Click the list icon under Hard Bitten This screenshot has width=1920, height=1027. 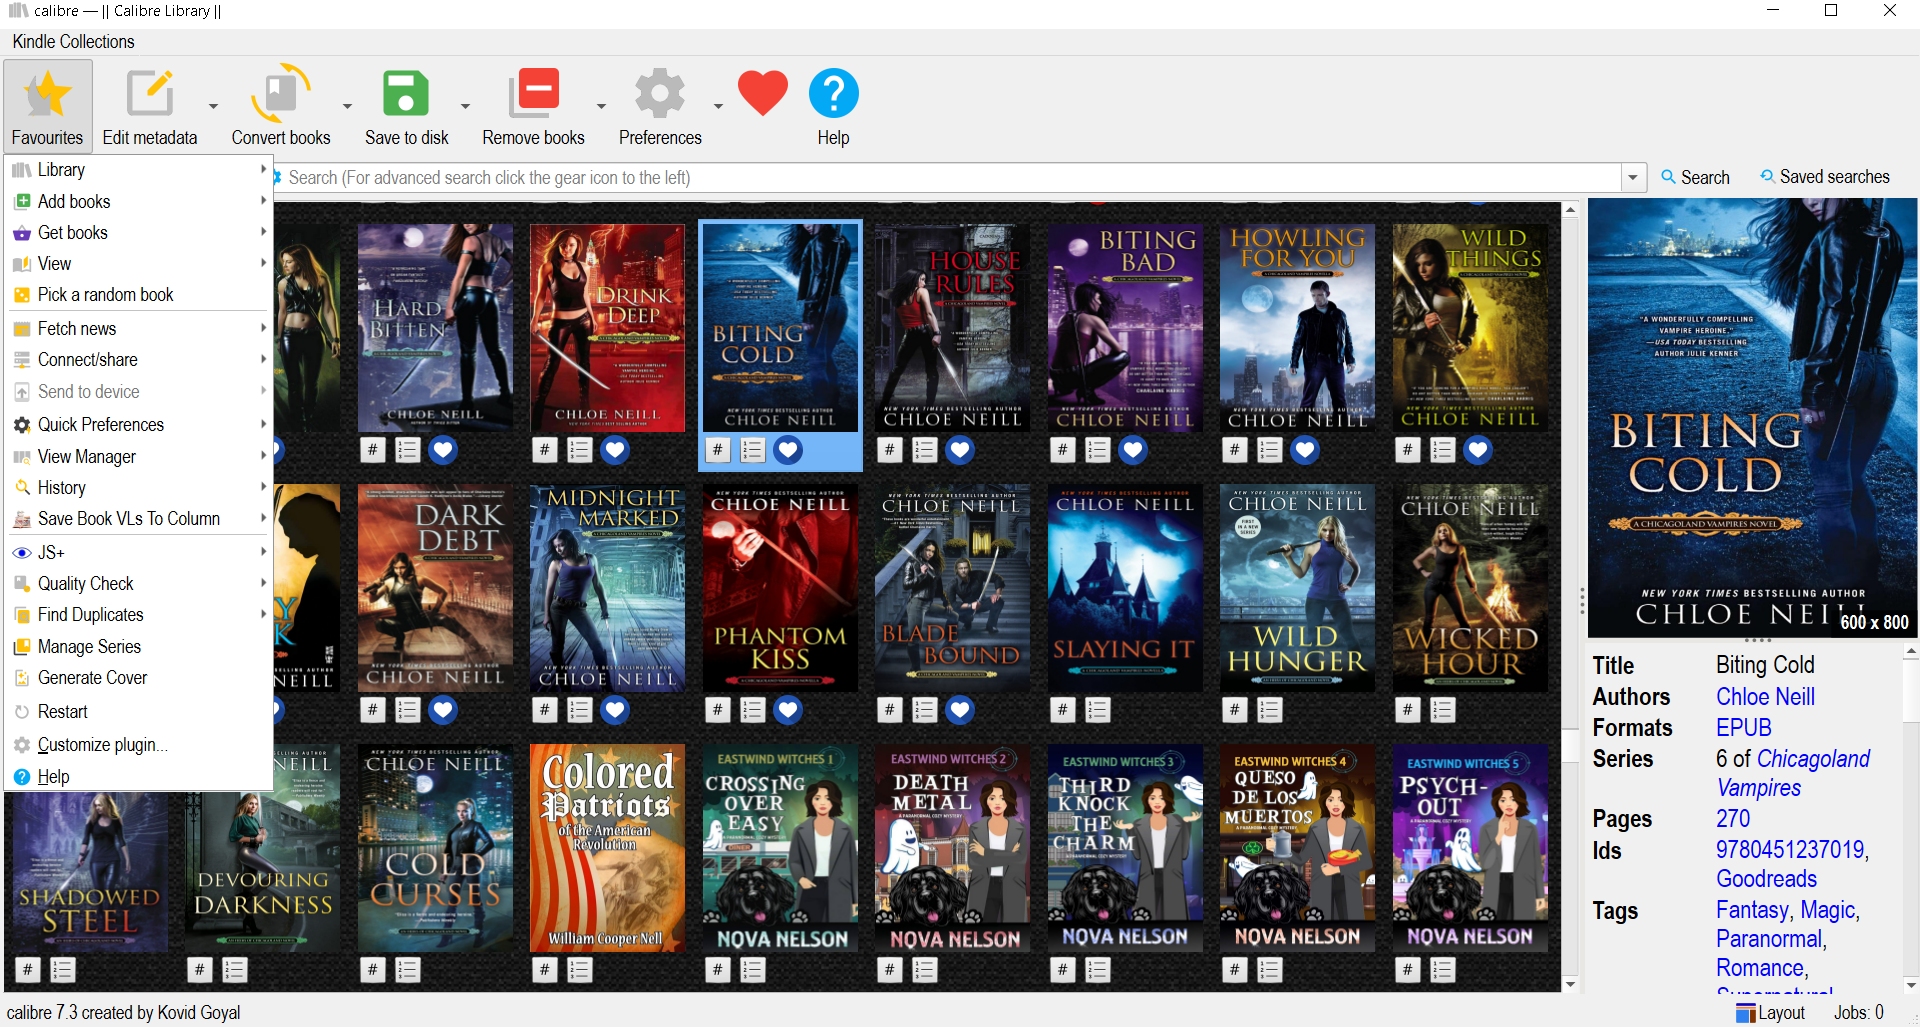[x=407, y=450]
